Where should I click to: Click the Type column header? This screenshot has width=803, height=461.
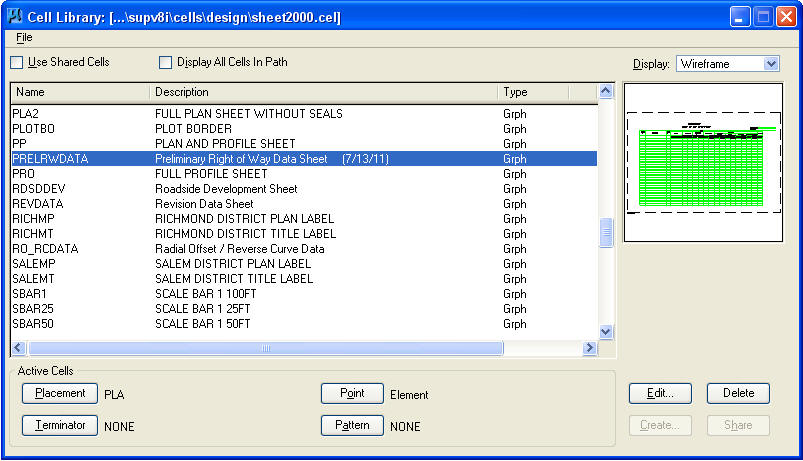tap(532, 92)
